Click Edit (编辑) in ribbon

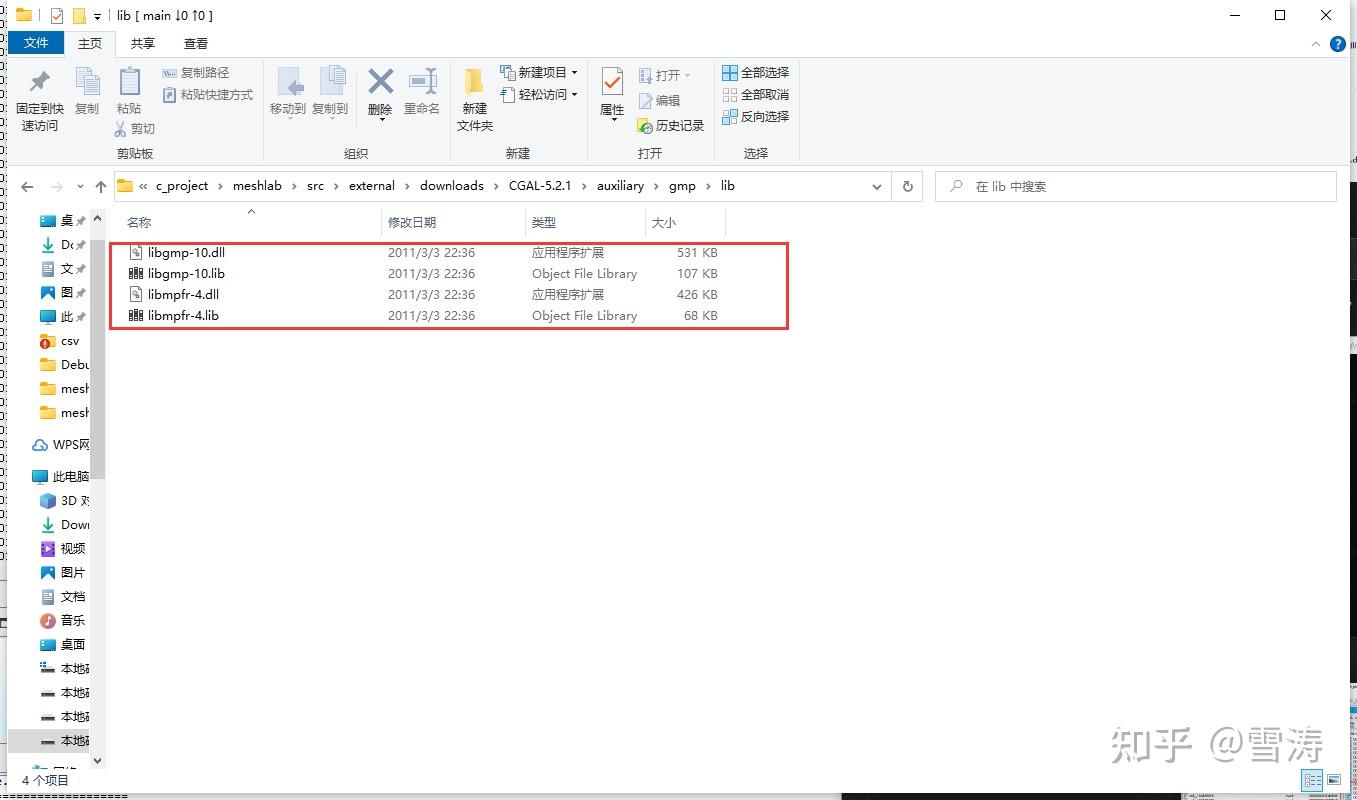[659, 100]
